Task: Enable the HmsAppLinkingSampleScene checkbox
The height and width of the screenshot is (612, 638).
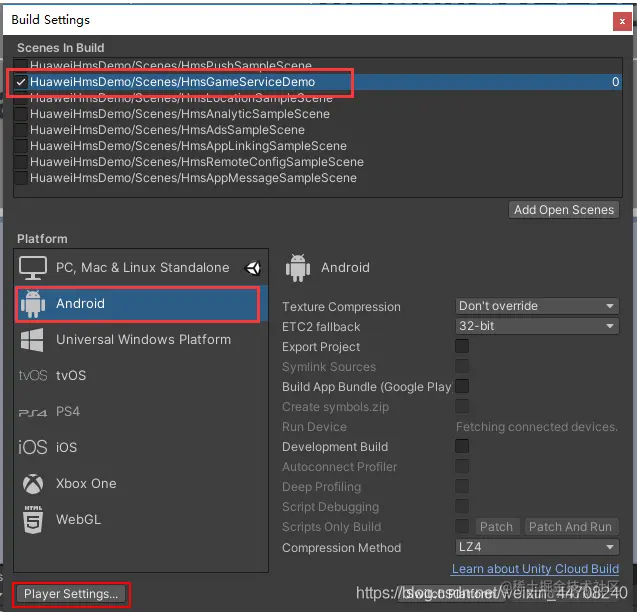Action: 21,146
